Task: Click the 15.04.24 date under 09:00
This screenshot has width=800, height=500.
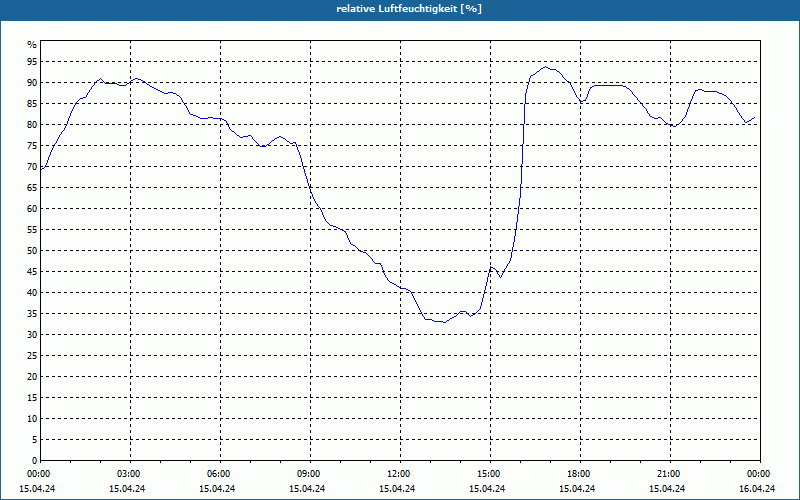Action: [307, 489]
